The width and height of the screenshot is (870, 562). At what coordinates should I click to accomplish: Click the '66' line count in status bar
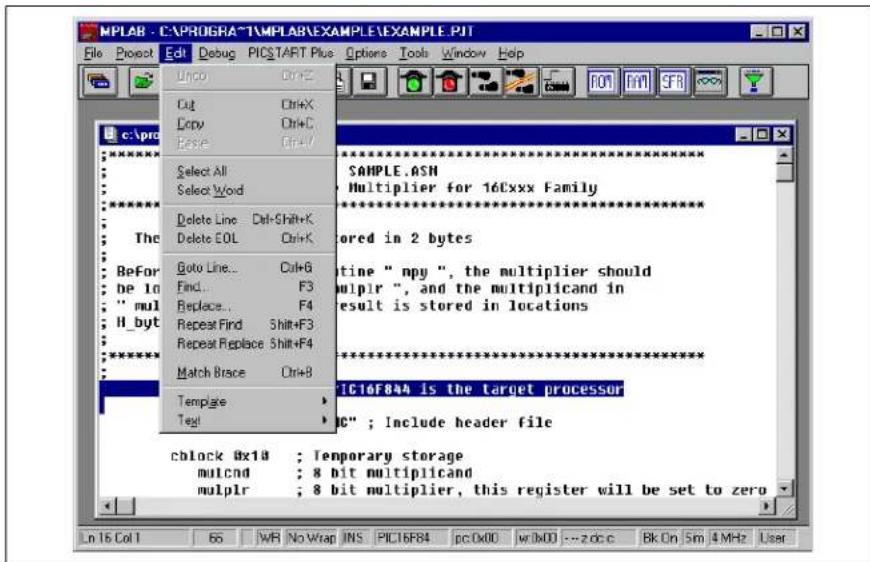216,538
